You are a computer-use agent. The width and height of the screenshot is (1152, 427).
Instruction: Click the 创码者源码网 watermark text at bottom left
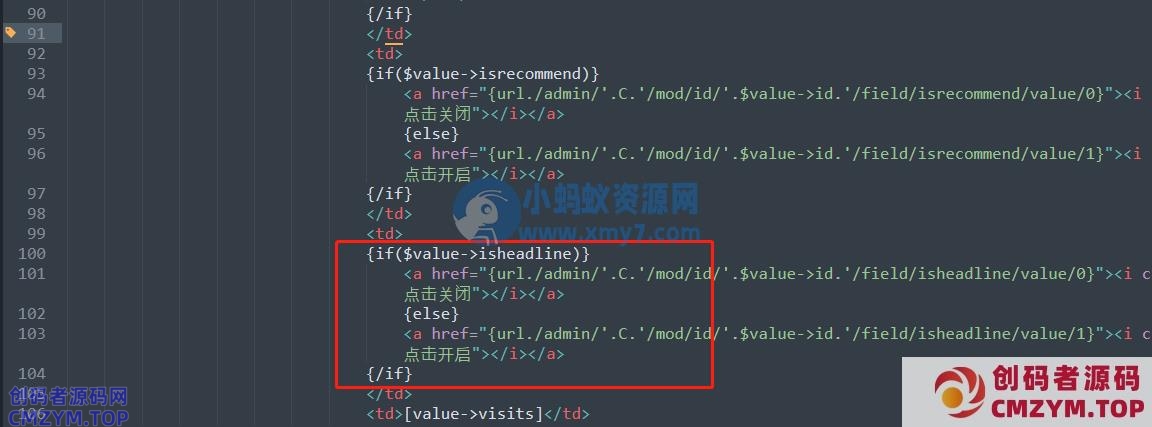[68, 398]
